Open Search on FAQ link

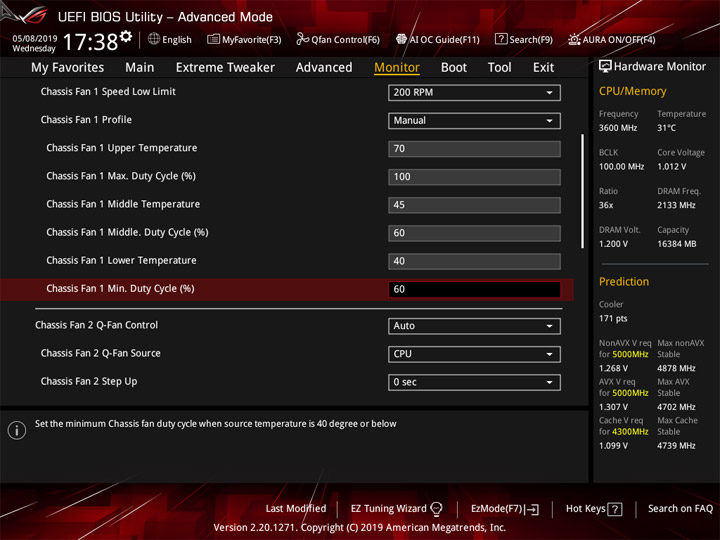pos(680,509)
